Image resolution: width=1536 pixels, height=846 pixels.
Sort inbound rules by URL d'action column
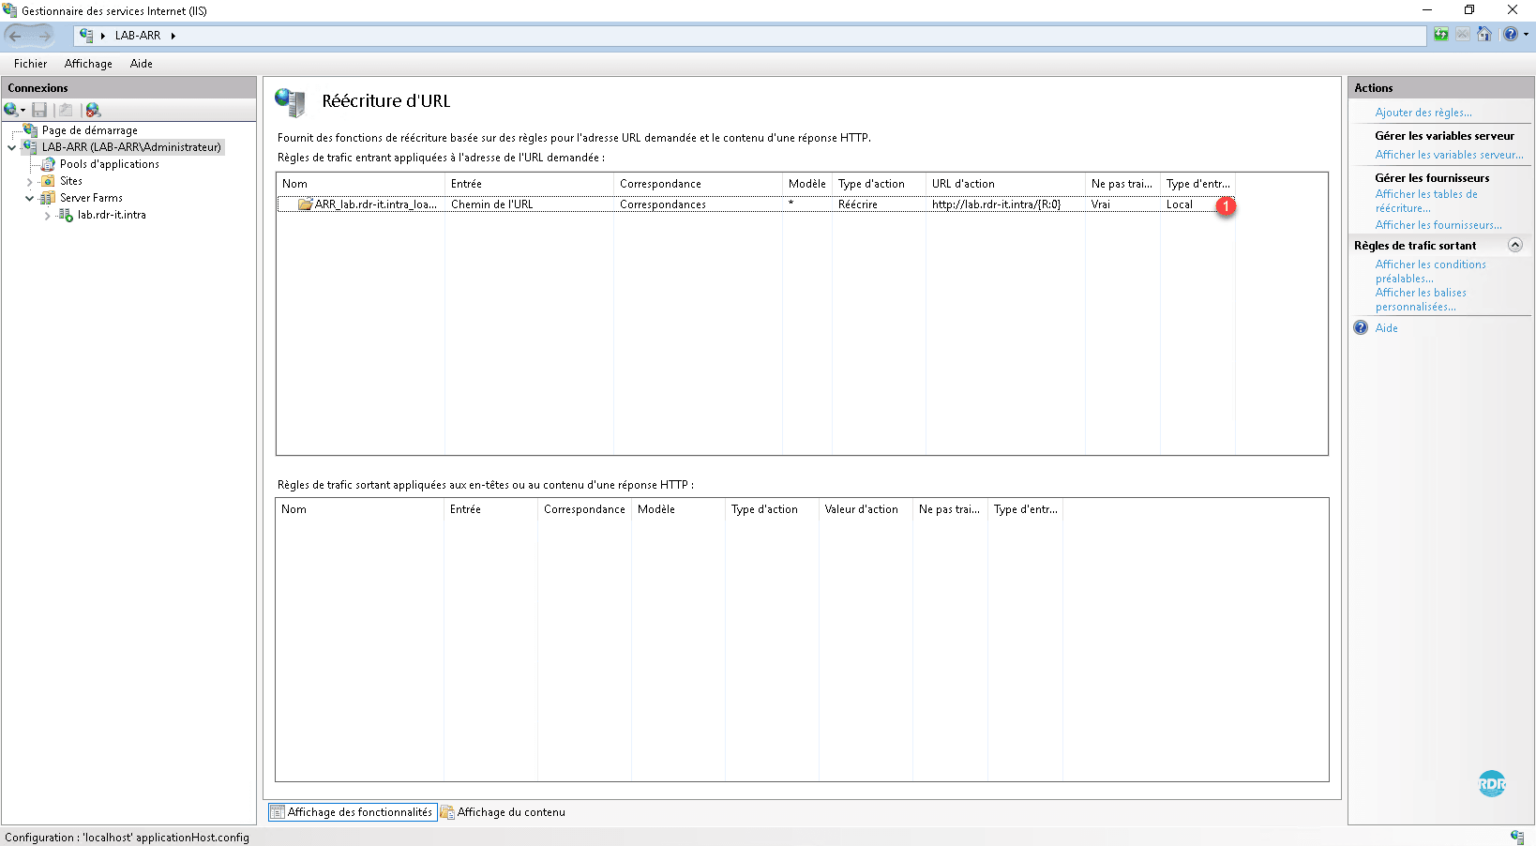[x=1005, y=184]
